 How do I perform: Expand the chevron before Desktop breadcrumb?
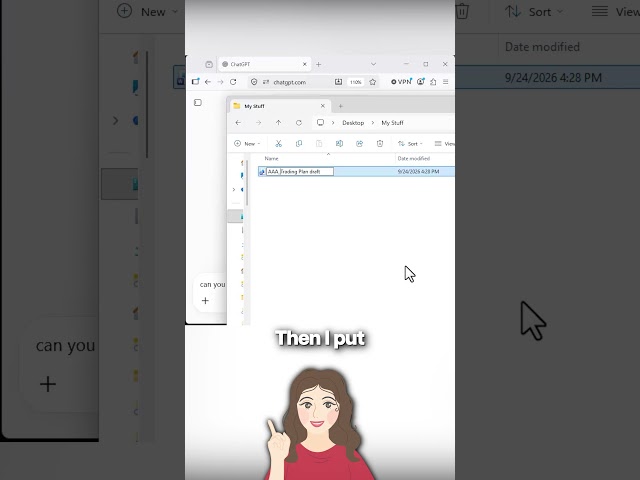coord(333,123)
